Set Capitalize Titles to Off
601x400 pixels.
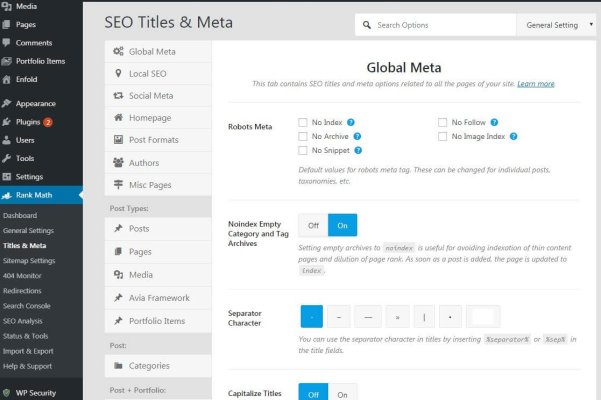(x=313, y=394)
